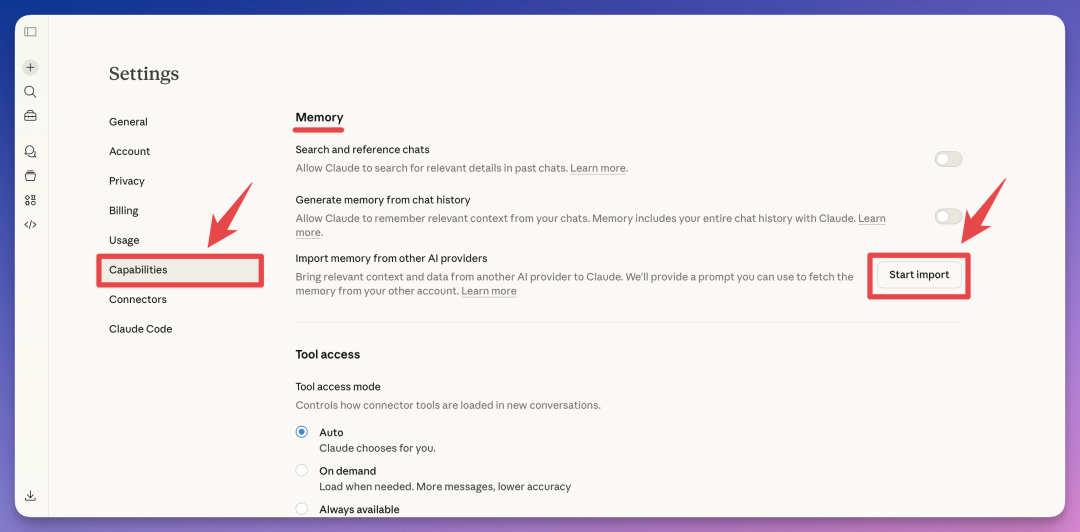The width and height of the screenshot is (1080, 532).
Task: Select Always available tool access mode
Action: click(302, 509)
